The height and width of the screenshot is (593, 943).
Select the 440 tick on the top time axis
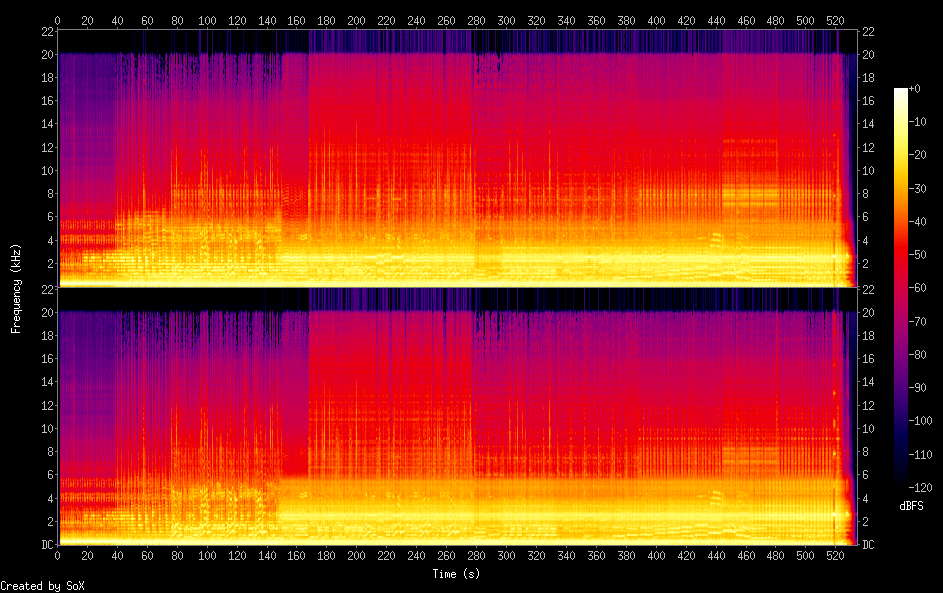(x=715, y=20)
